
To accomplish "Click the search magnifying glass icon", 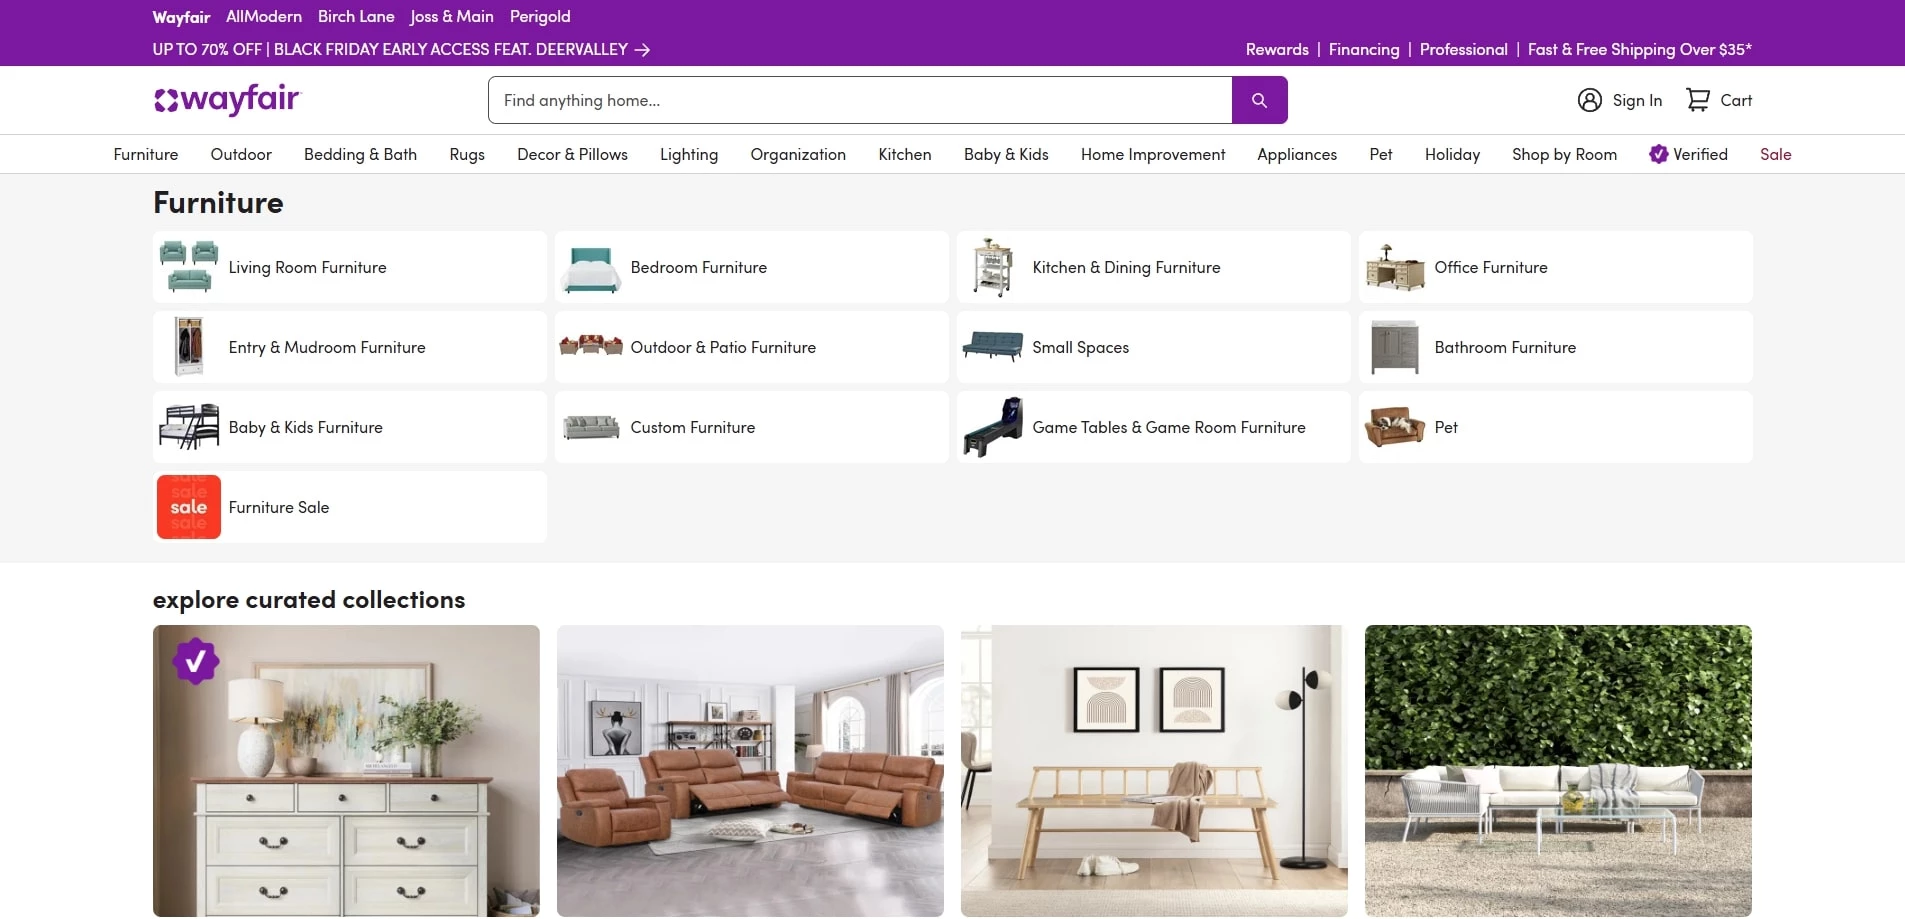I will (1259, 100).
